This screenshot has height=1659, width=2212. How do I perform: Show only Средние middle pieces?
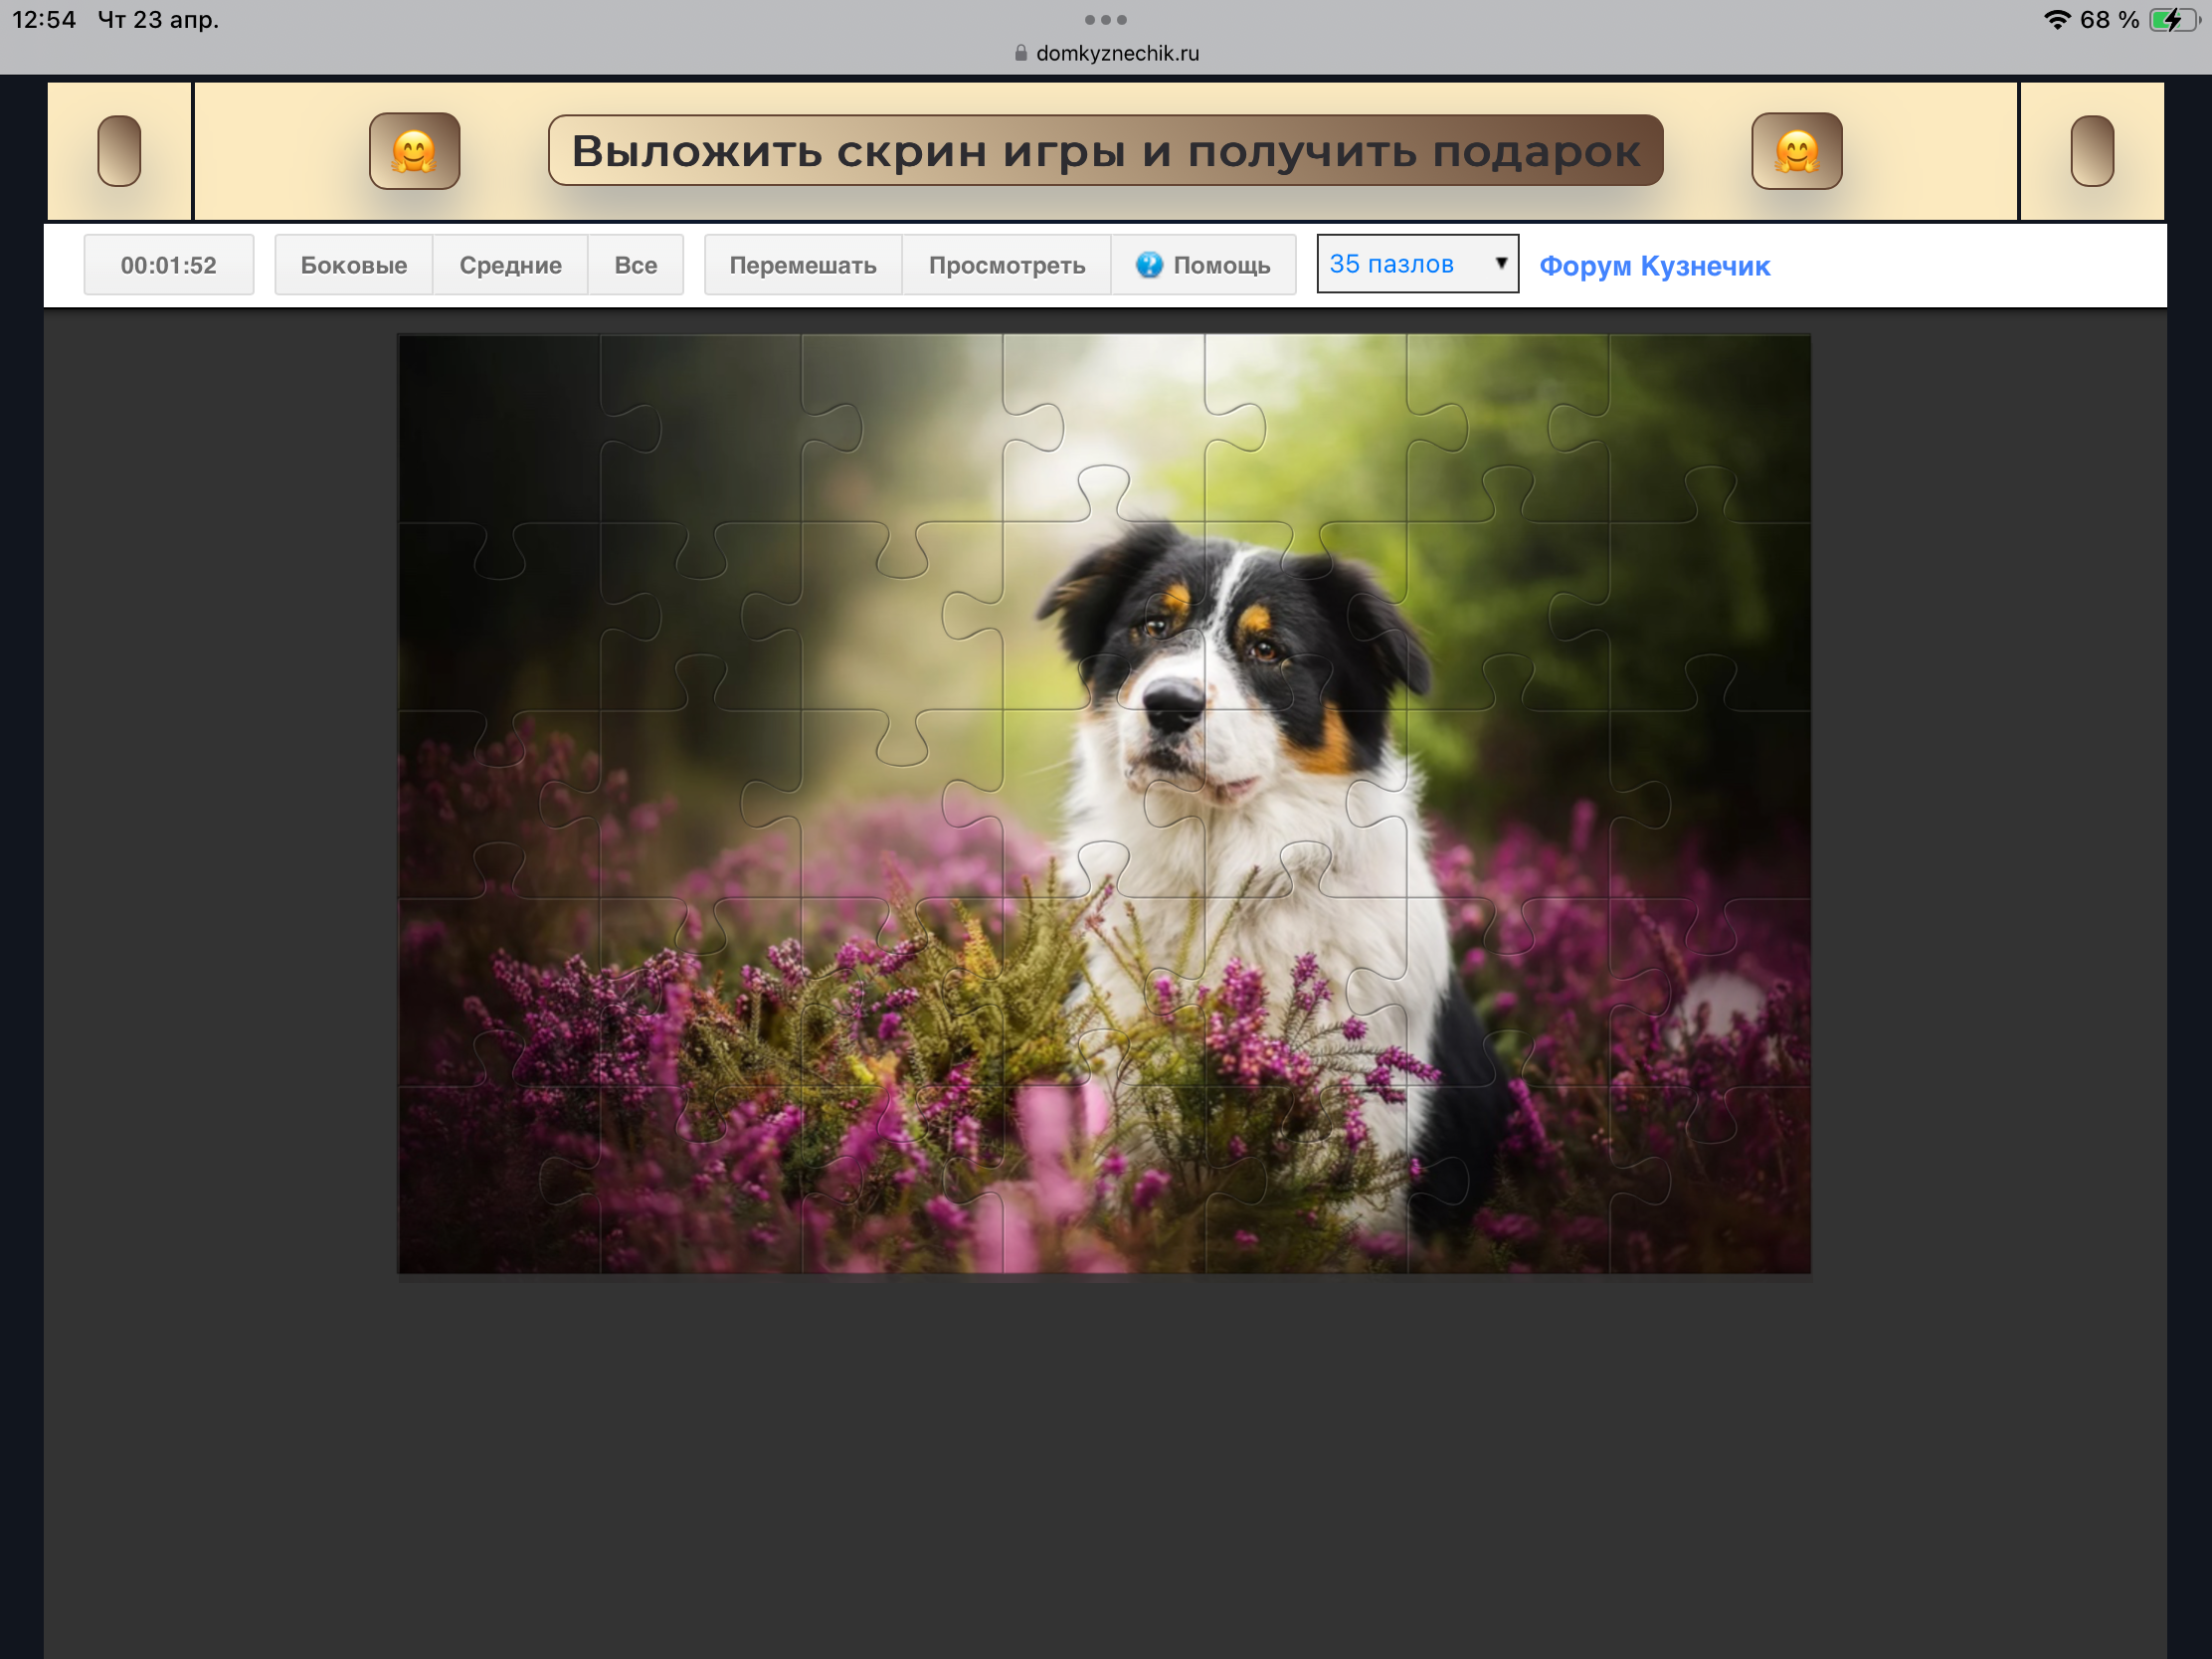click(x=510, y=265)
